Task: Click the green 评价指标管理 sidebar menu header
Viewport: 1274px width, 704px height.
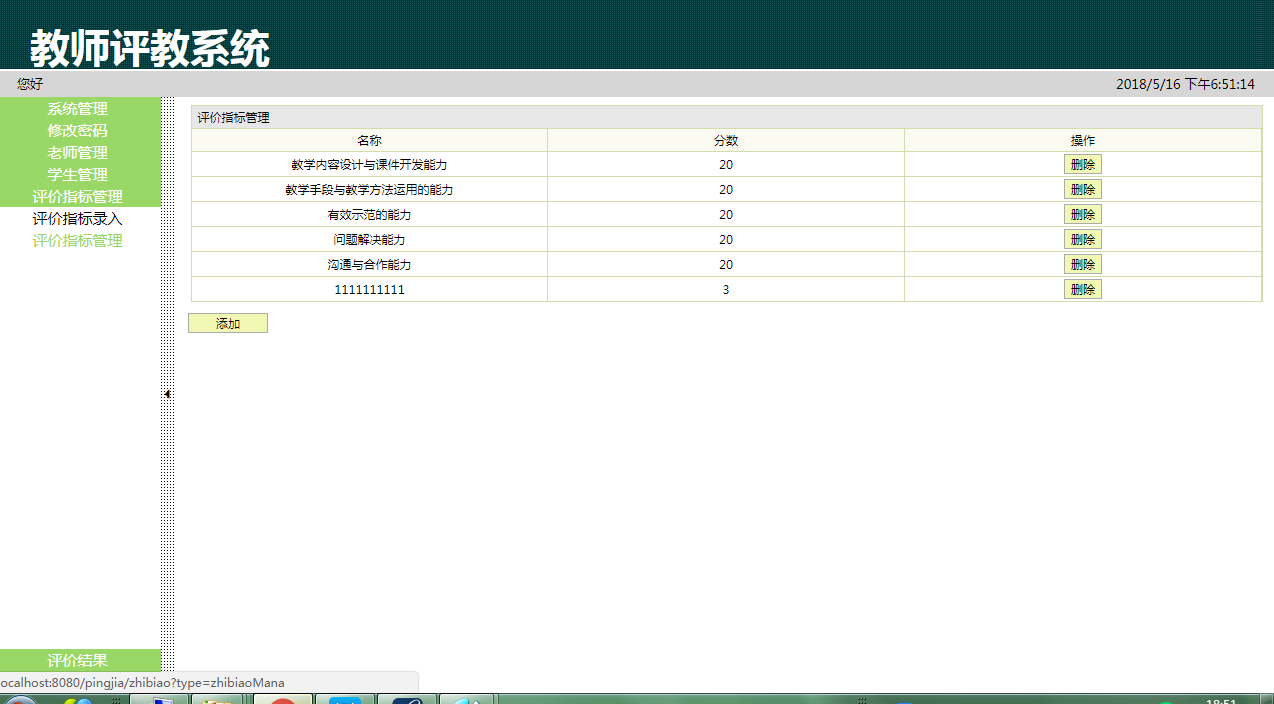Action: [80, 197]
